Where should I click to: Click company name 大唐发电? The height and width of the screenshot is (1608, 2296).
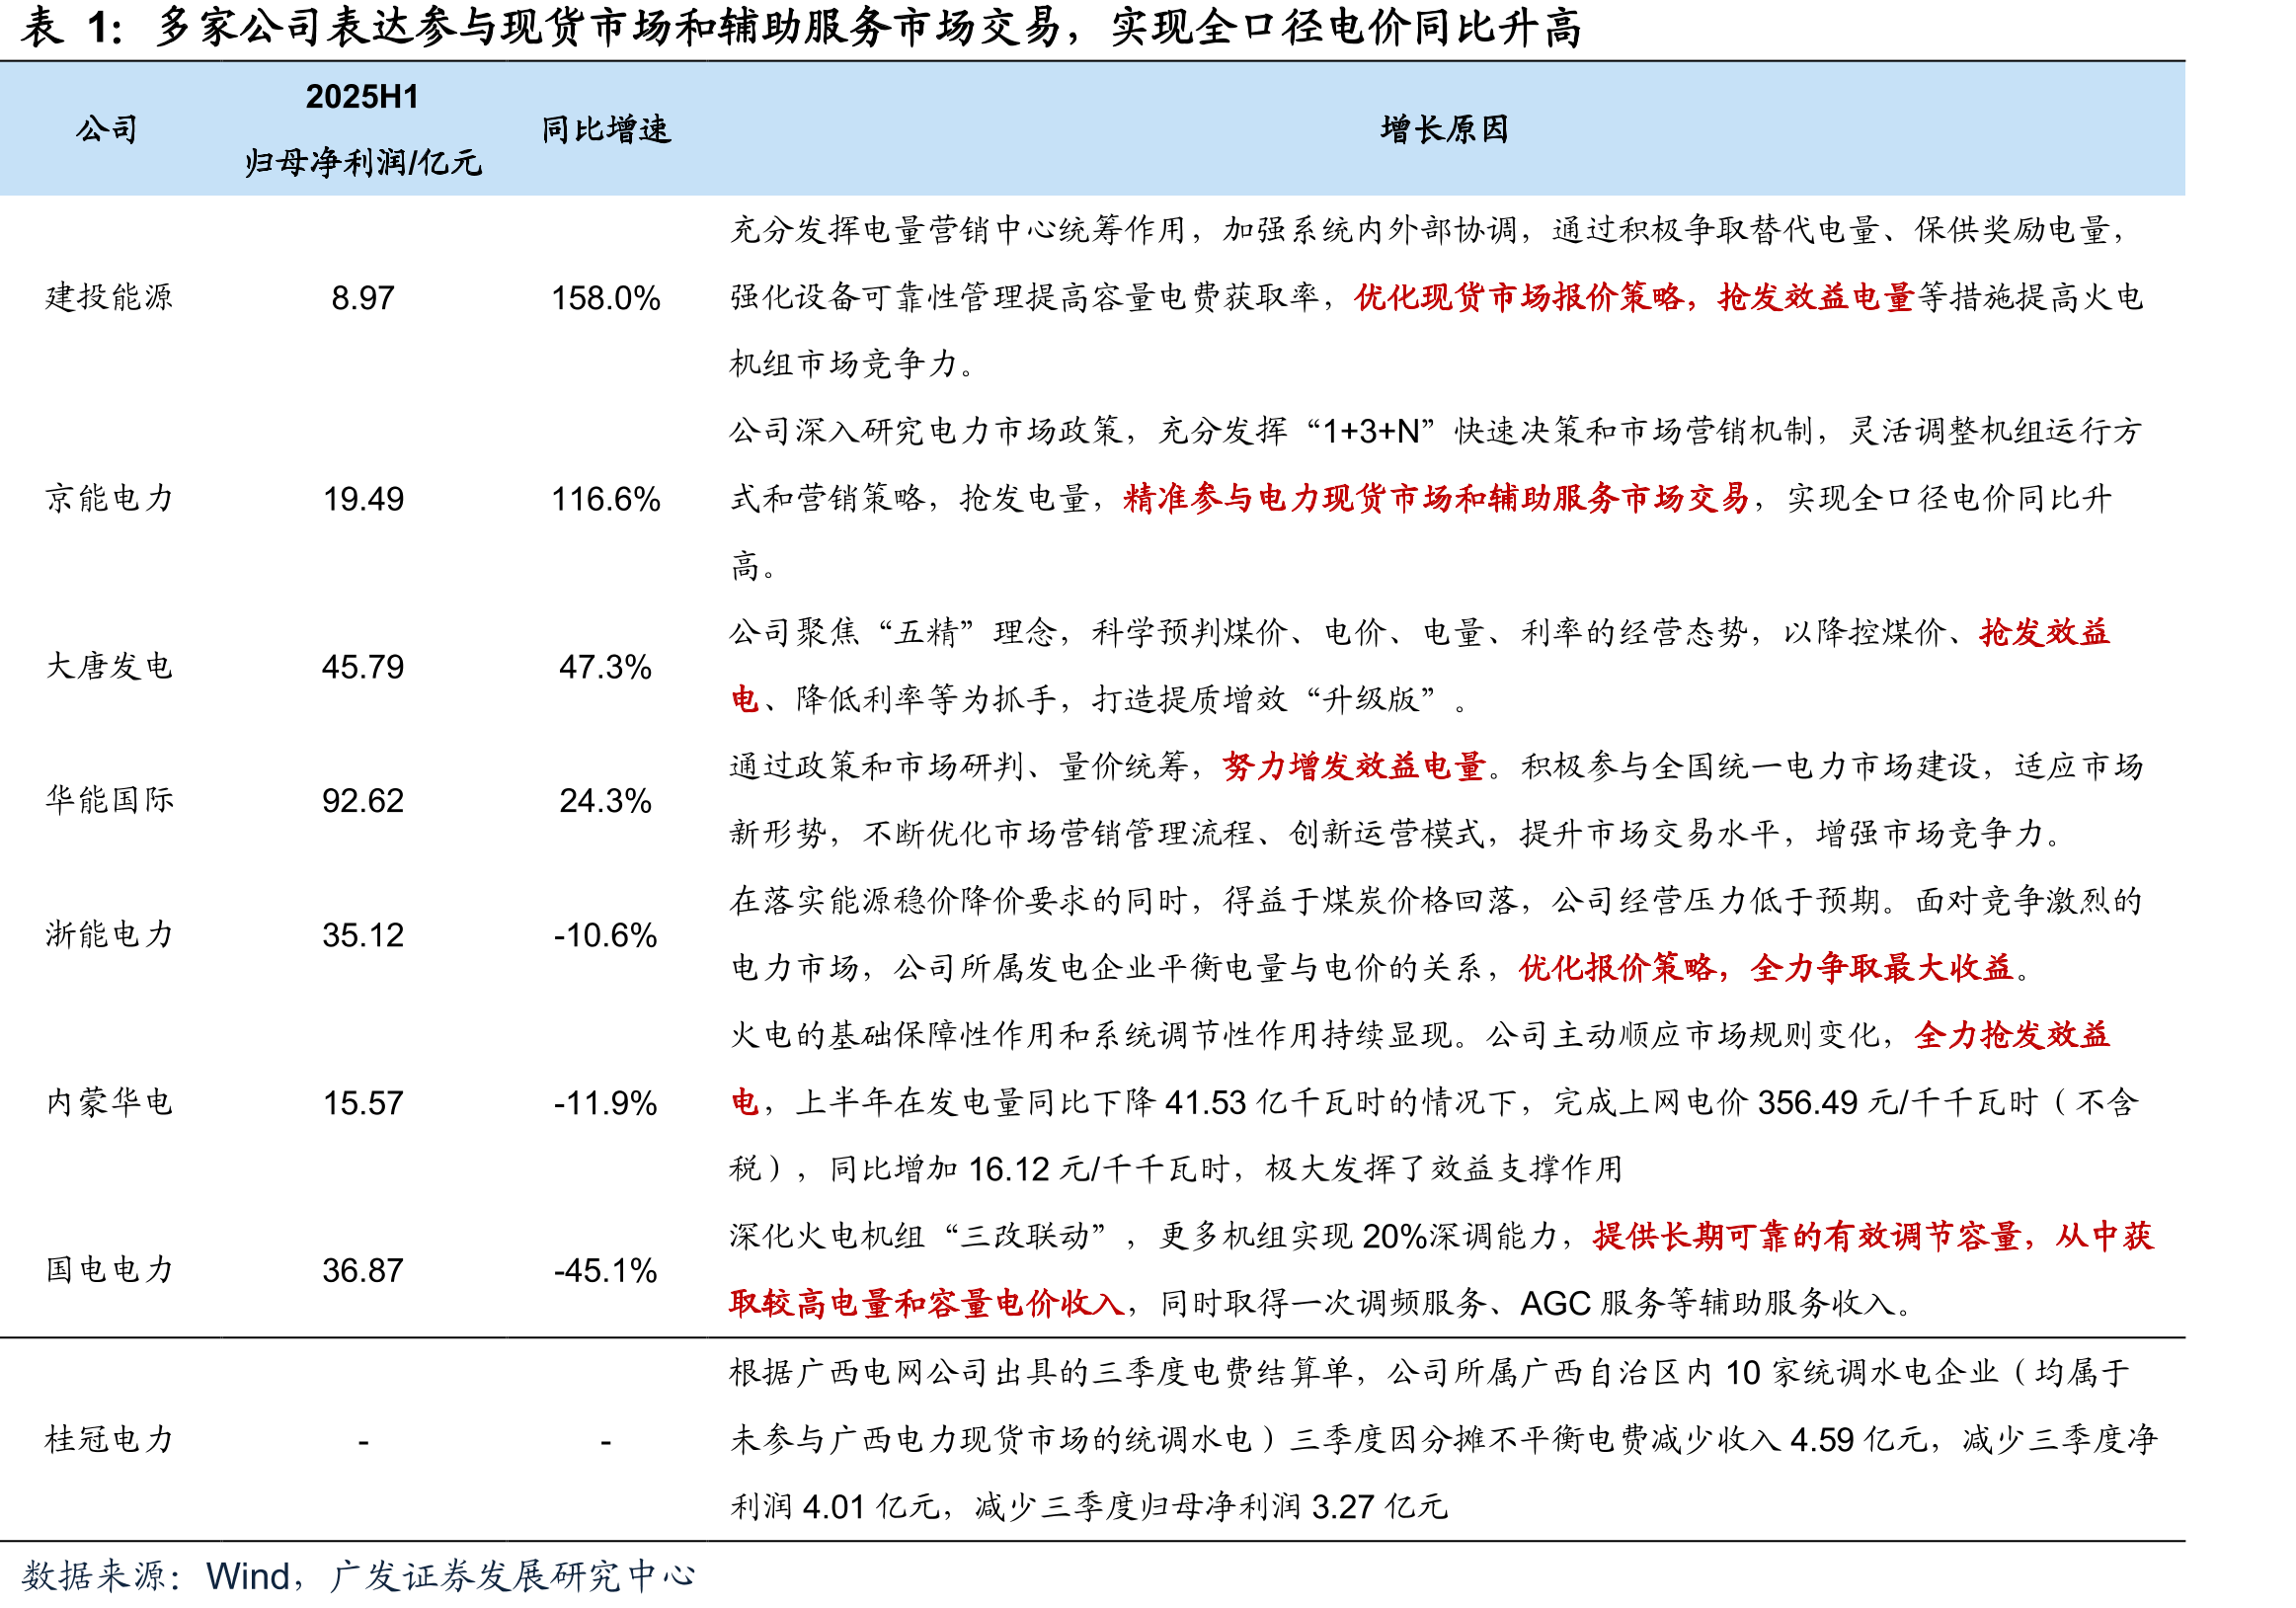point(109,666)
